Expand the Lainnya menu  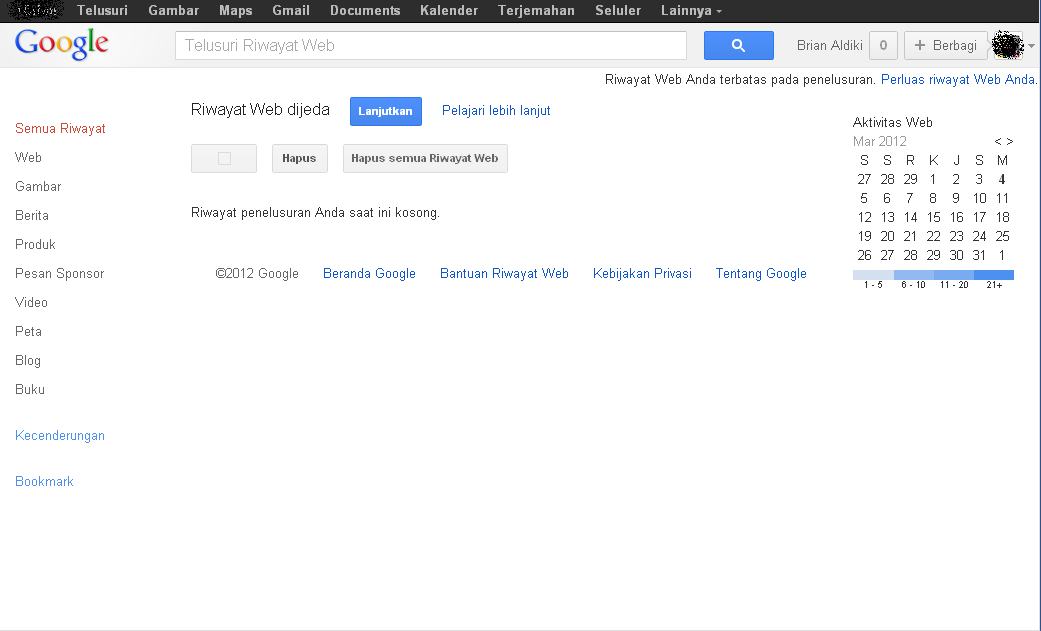(691, 11)
